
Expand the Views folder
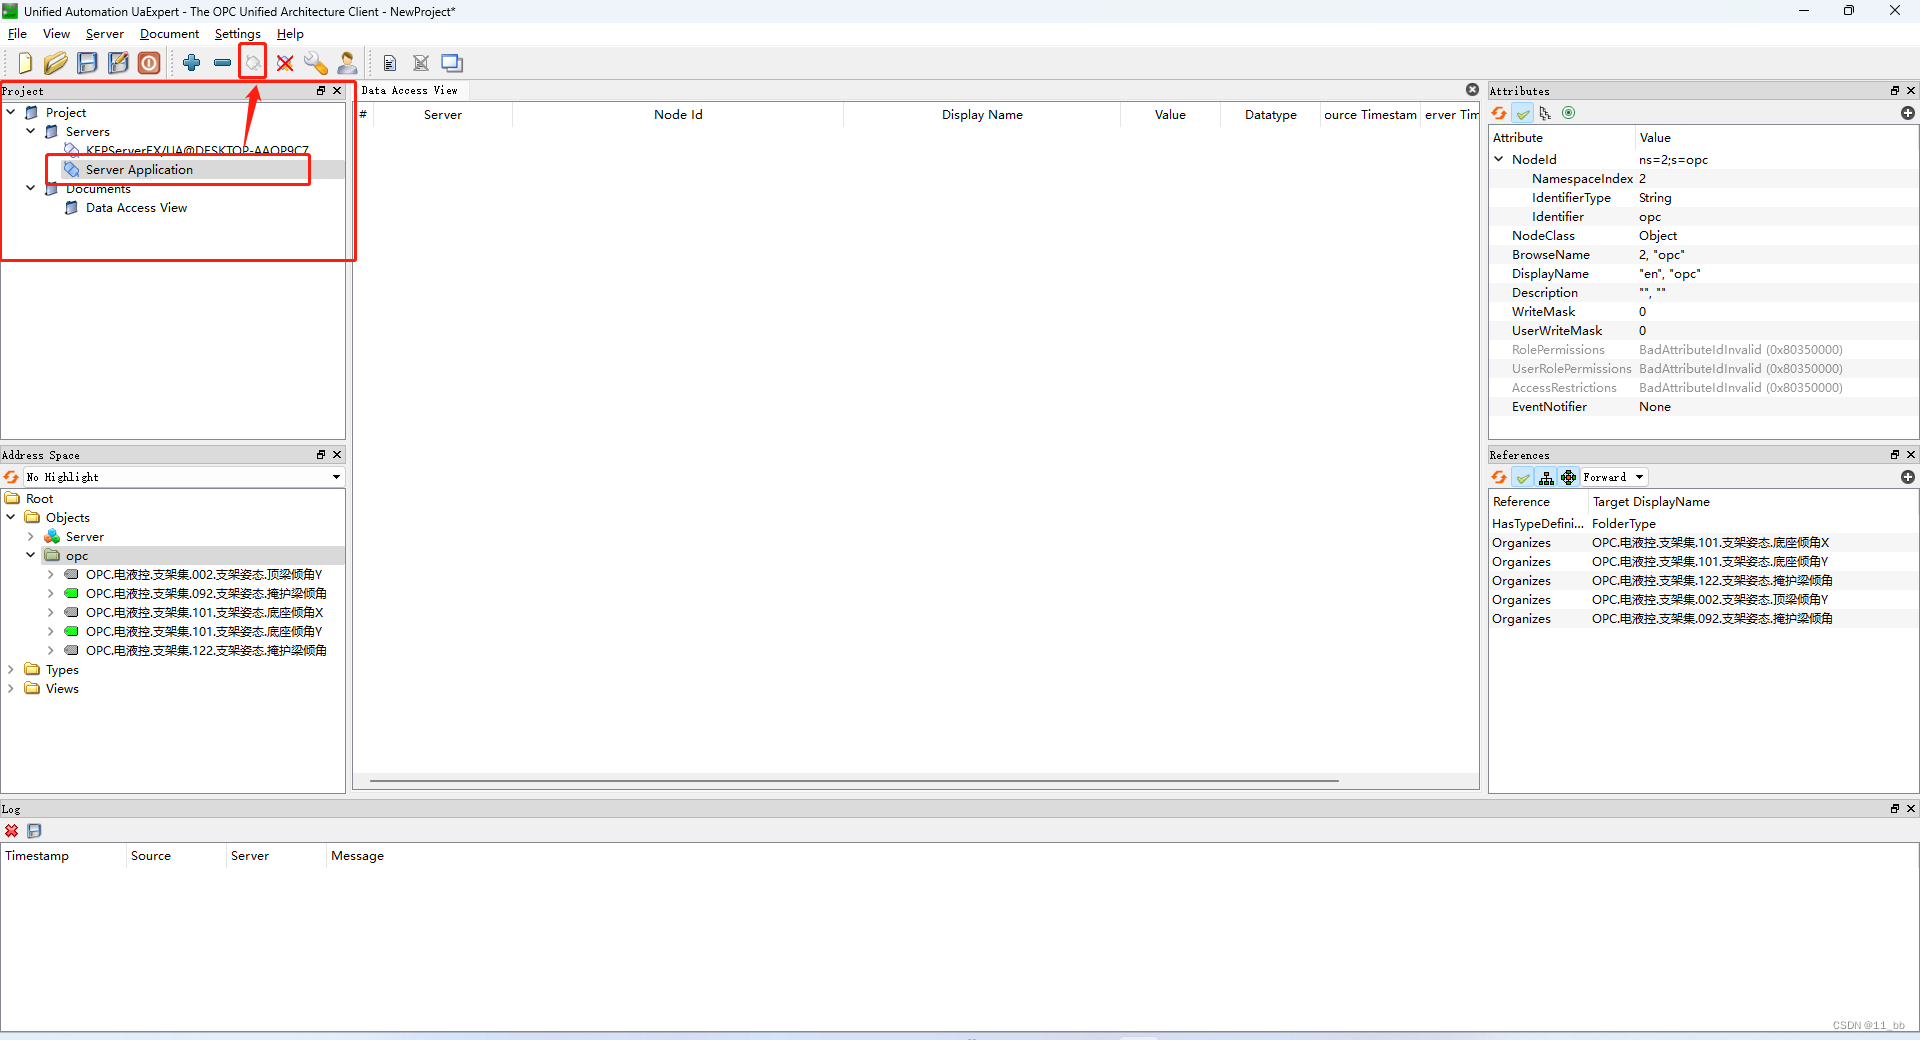pos(11,688)
